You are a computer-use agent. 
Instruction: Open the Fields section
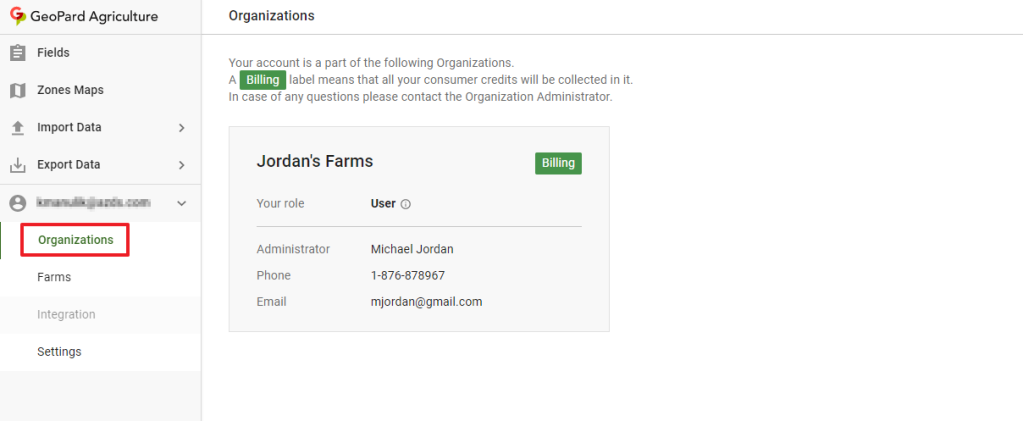coord(53,53)
